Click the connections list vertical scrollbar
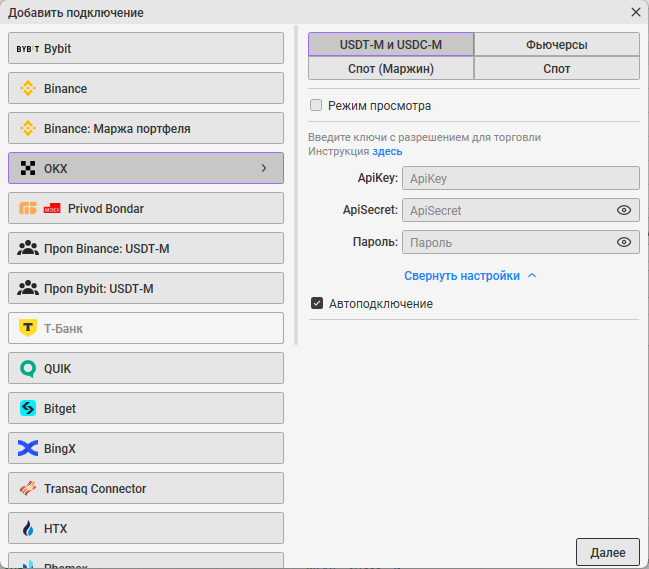This screenshot has height=569, width=649. coord(296,185)
